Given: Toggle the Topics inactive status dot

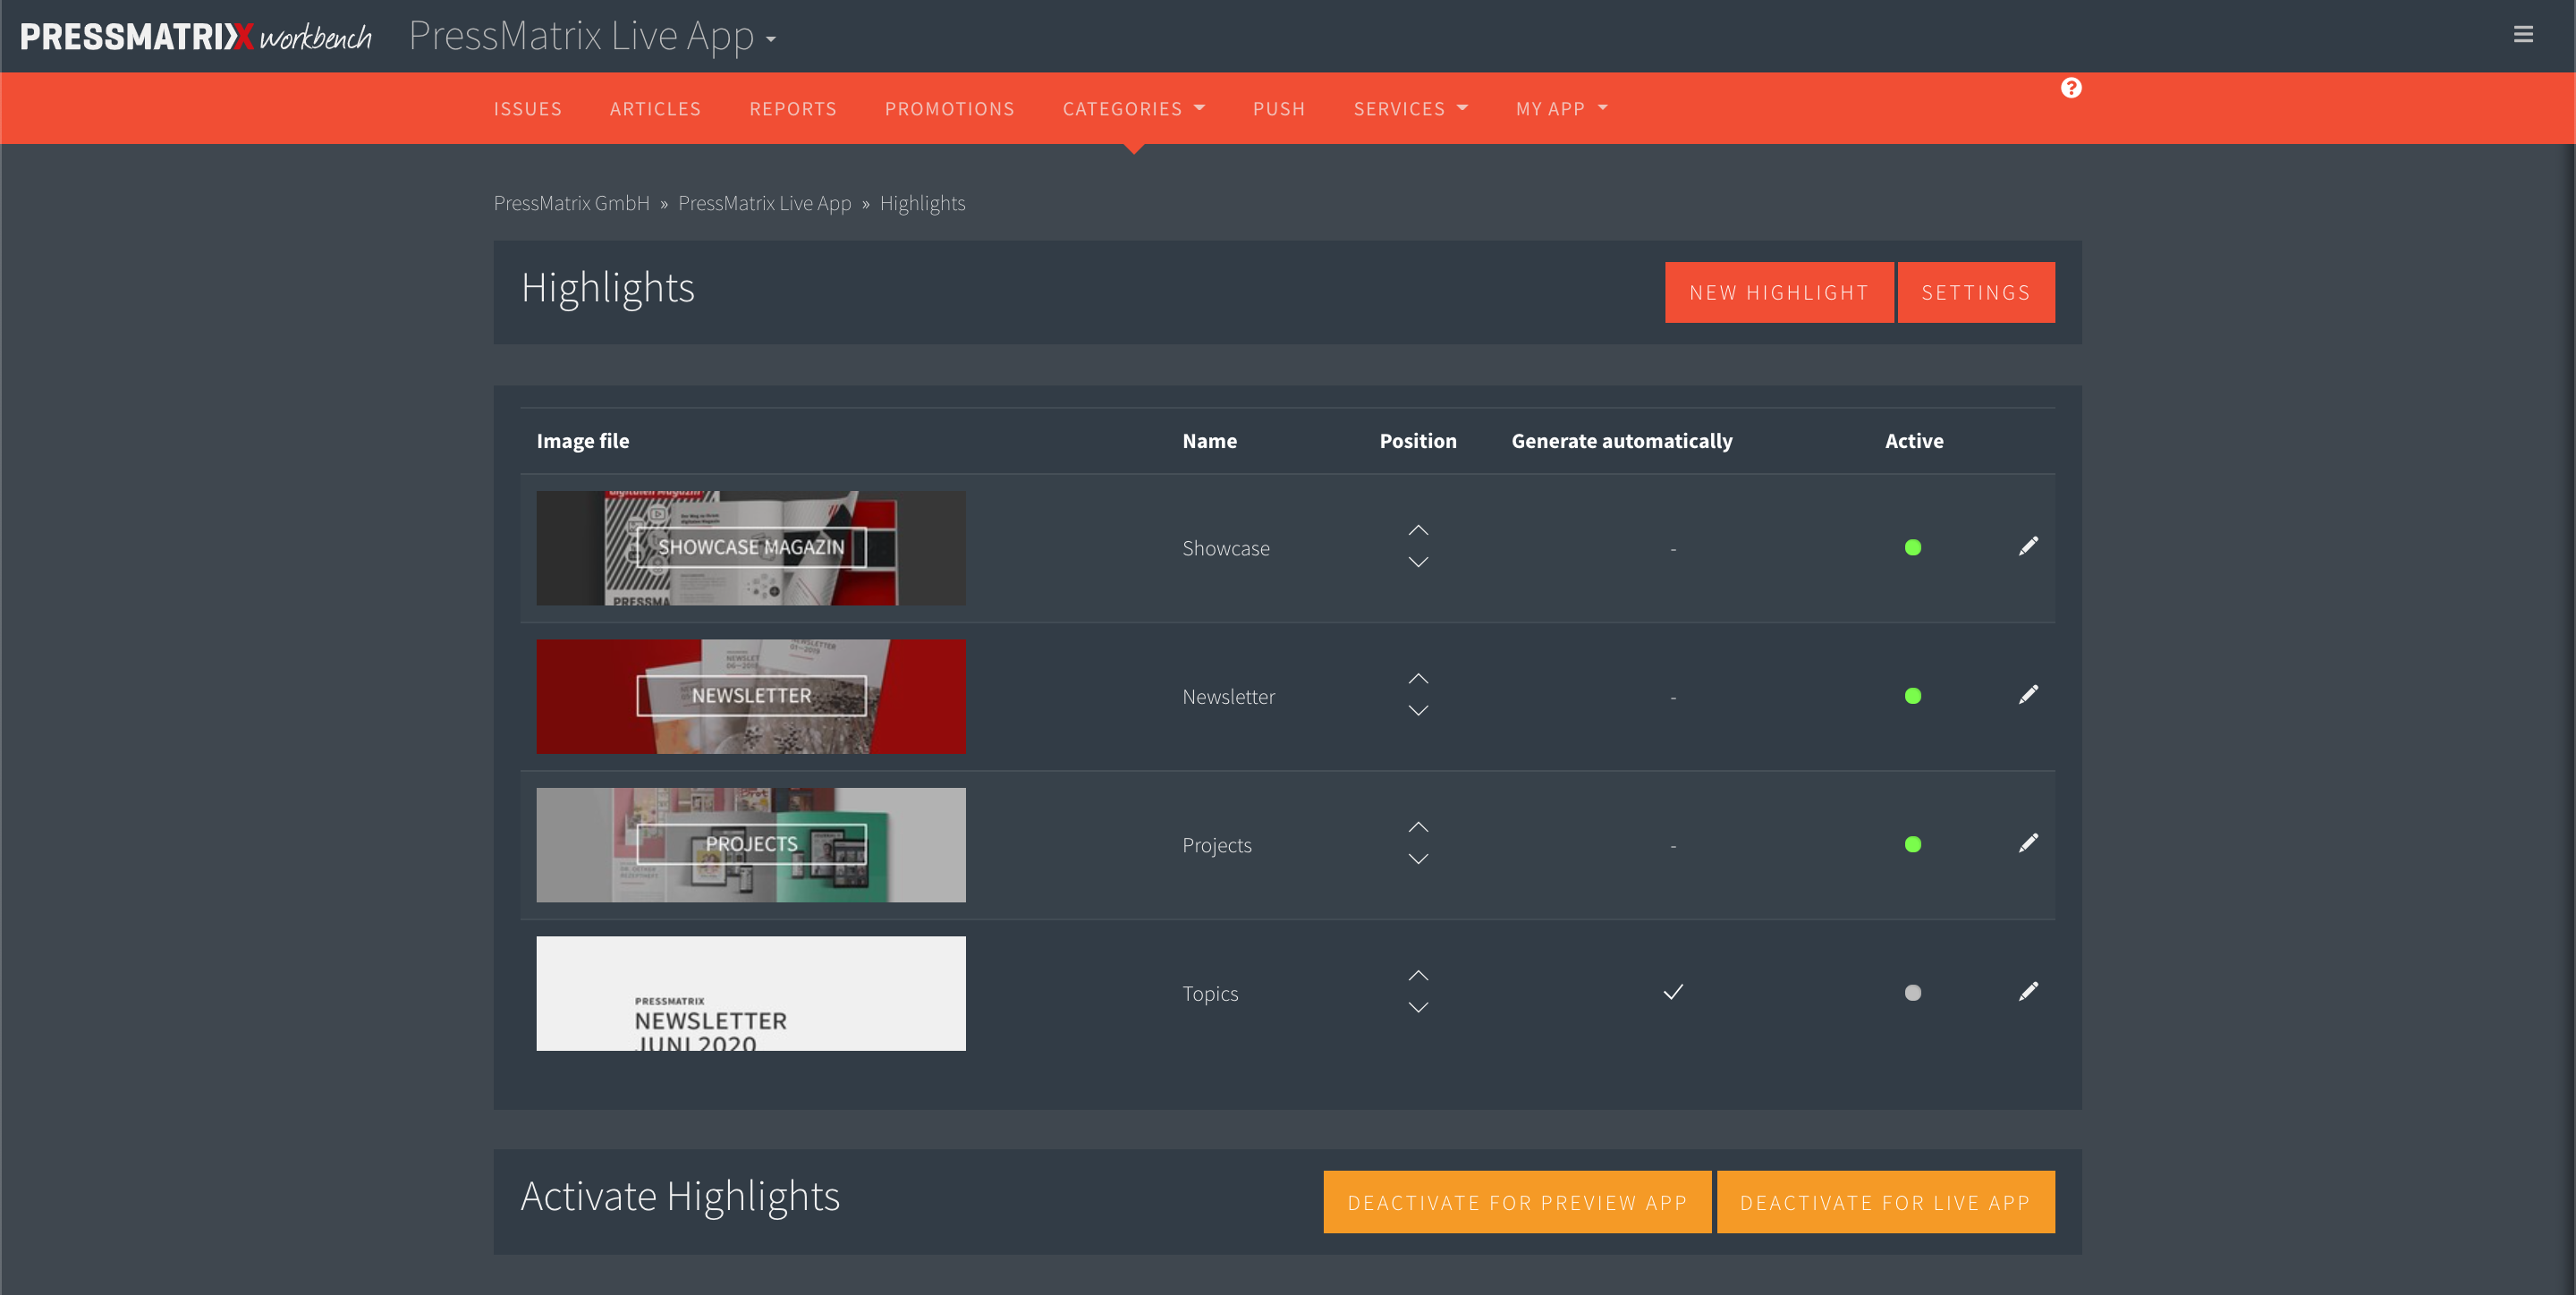Looking at the screenshot, I should 1913,993.
